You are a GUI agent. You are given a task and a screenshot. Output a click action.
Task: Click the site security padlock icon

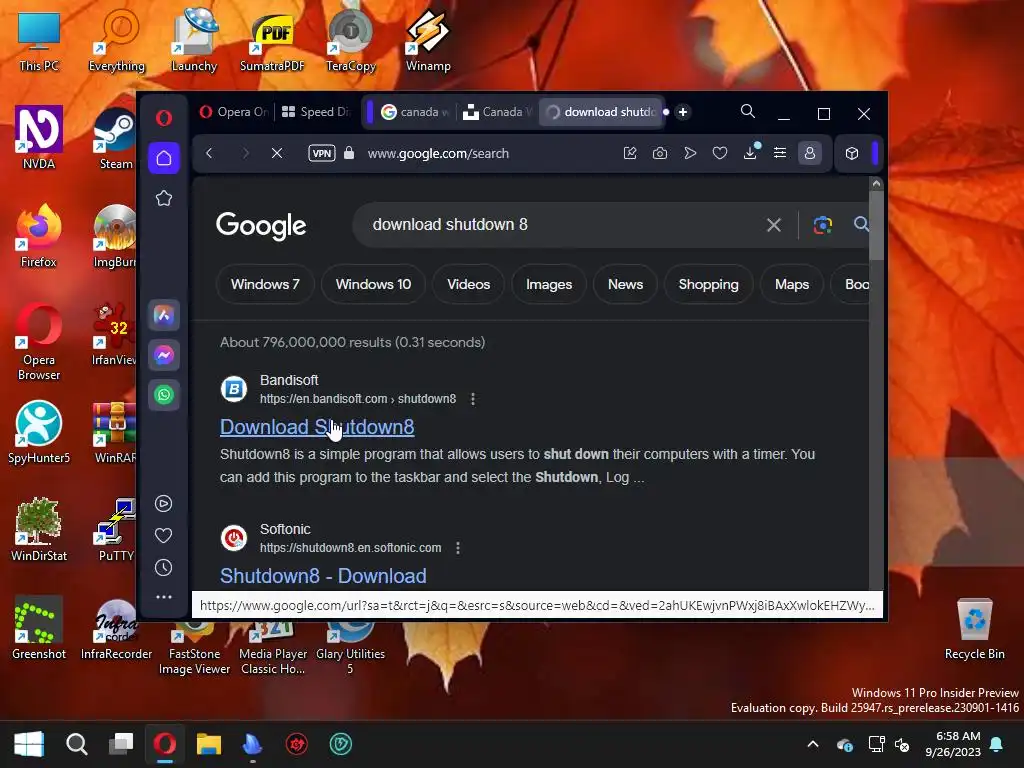point(349,153)
